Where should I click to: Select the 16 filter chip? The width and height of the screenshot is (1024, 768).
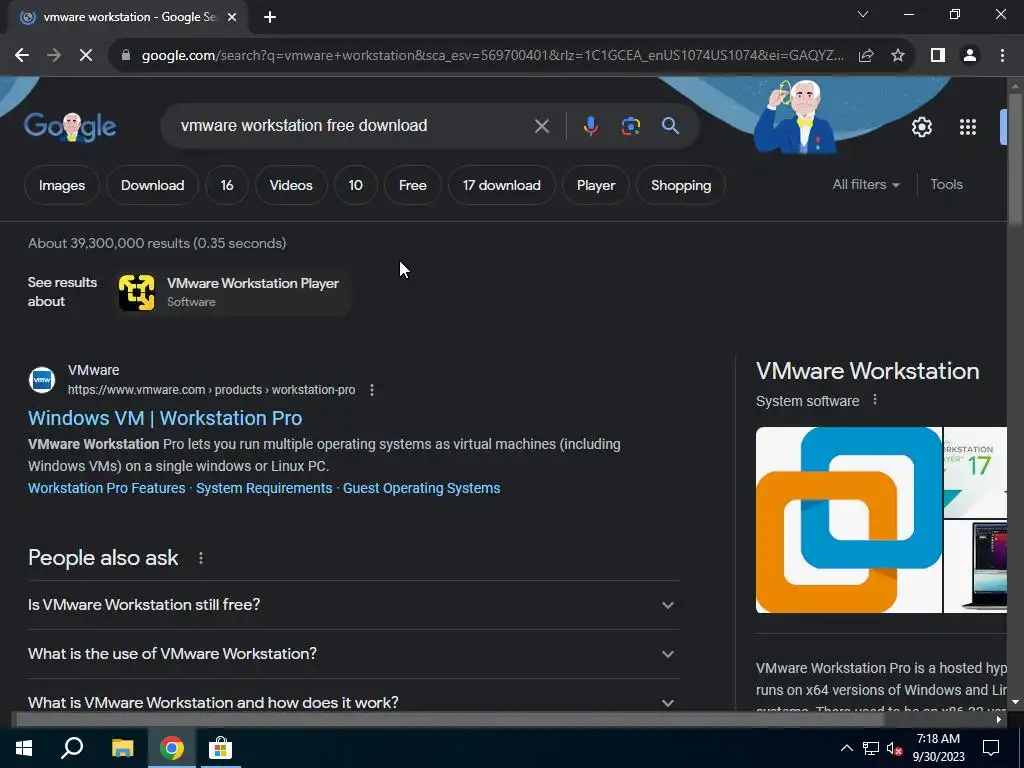pos(227,185)
